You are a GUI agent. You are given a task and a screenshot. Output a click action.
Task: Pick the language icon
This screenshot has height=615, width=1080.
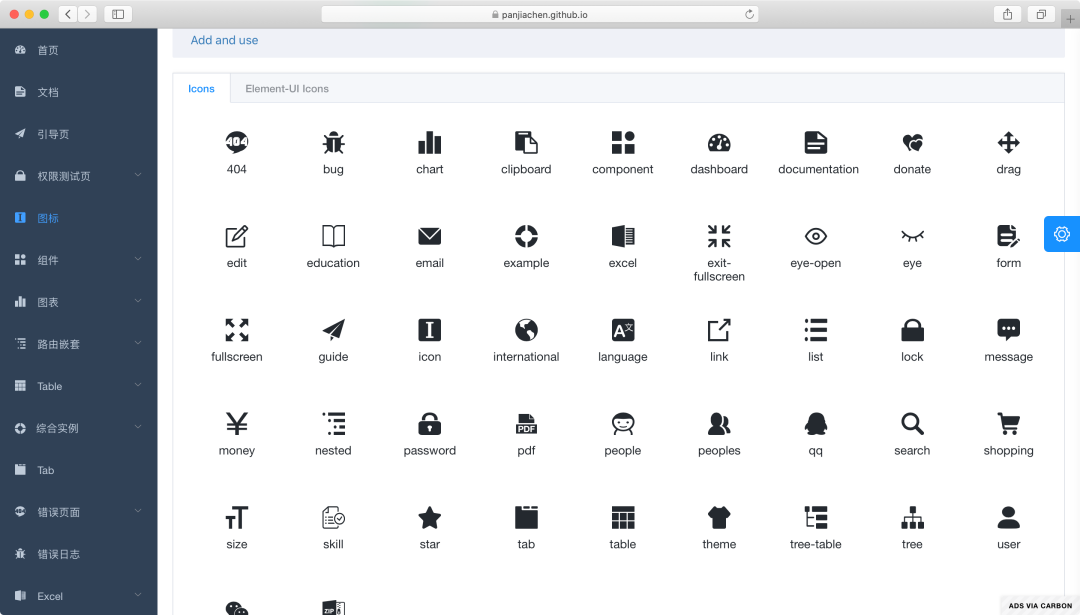pos(623,330)
